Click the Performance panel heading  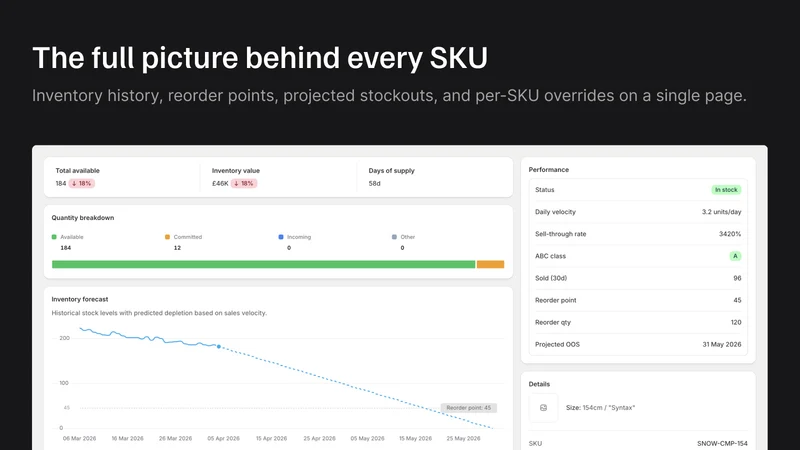[x=548, y=169]
